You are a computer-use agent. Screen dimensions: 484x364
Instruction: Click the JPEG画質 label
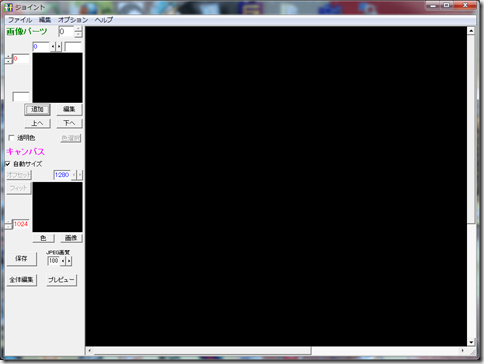click(58, 252)
